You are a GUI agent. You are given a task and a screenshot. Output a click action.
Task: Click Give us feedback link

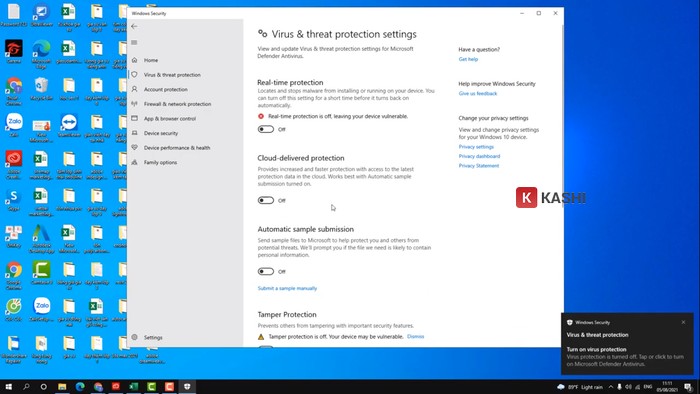478,94
